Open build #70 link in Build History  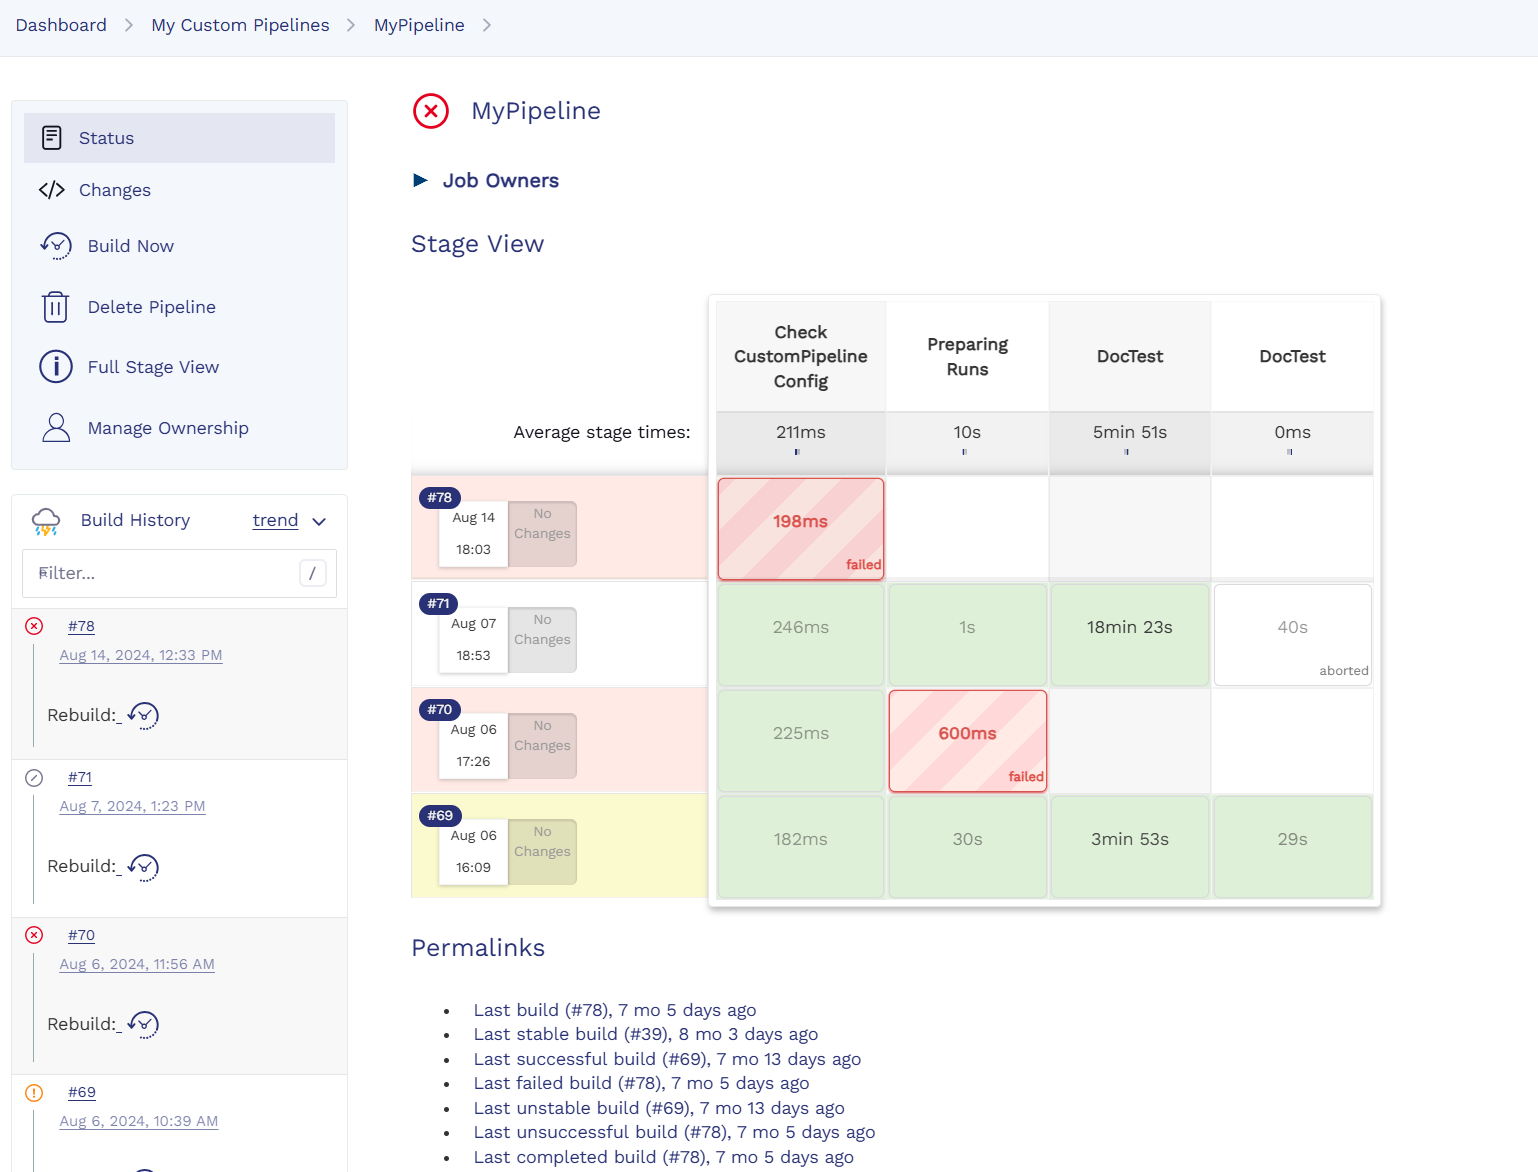pyautogui.click(x=81, y=935)
